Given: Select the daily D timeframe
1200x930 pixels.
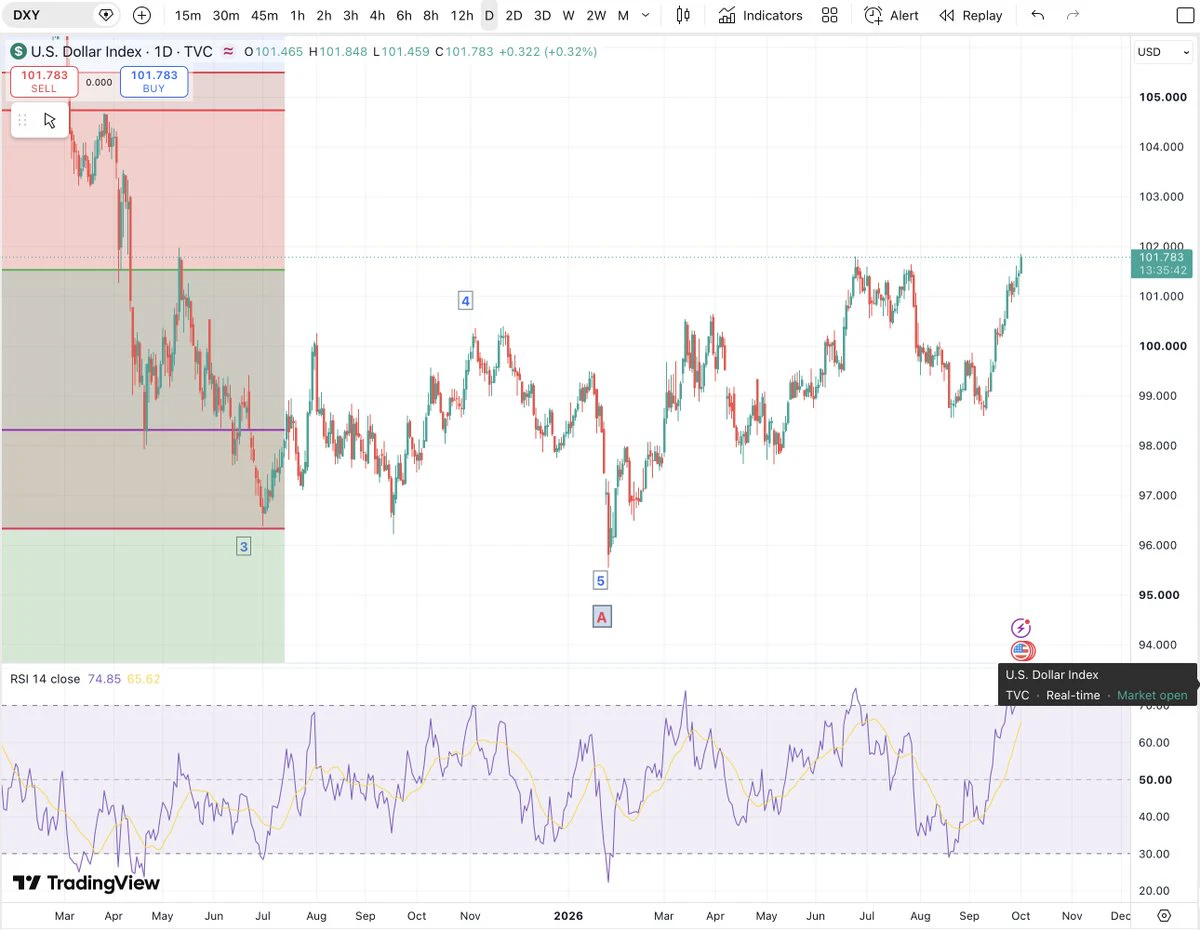Looking at the screenshot, I should 489,15.
